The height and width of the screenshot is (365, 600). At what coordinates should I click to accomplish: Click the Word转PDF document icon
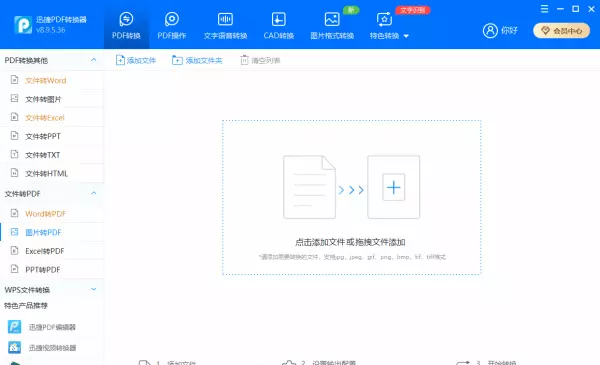tap(15, 213)
